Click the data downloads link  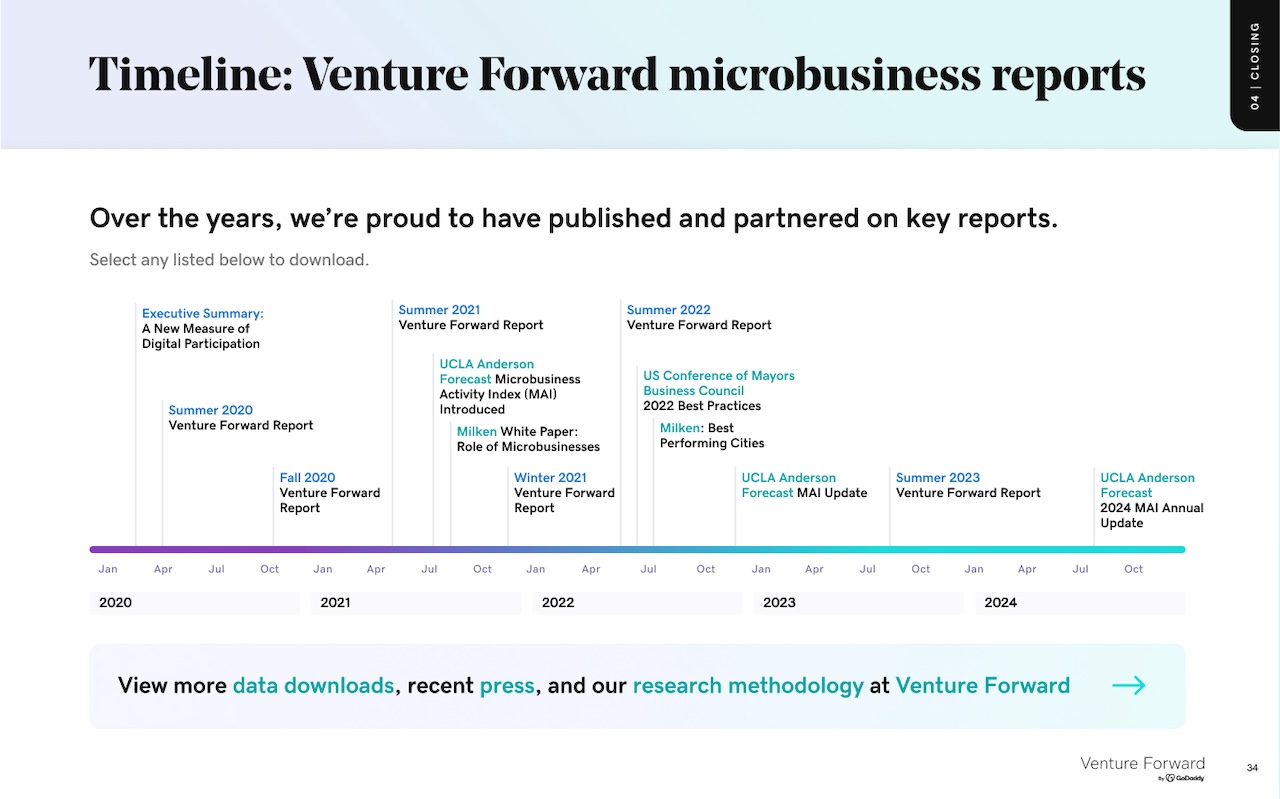[x=313, y=686]
